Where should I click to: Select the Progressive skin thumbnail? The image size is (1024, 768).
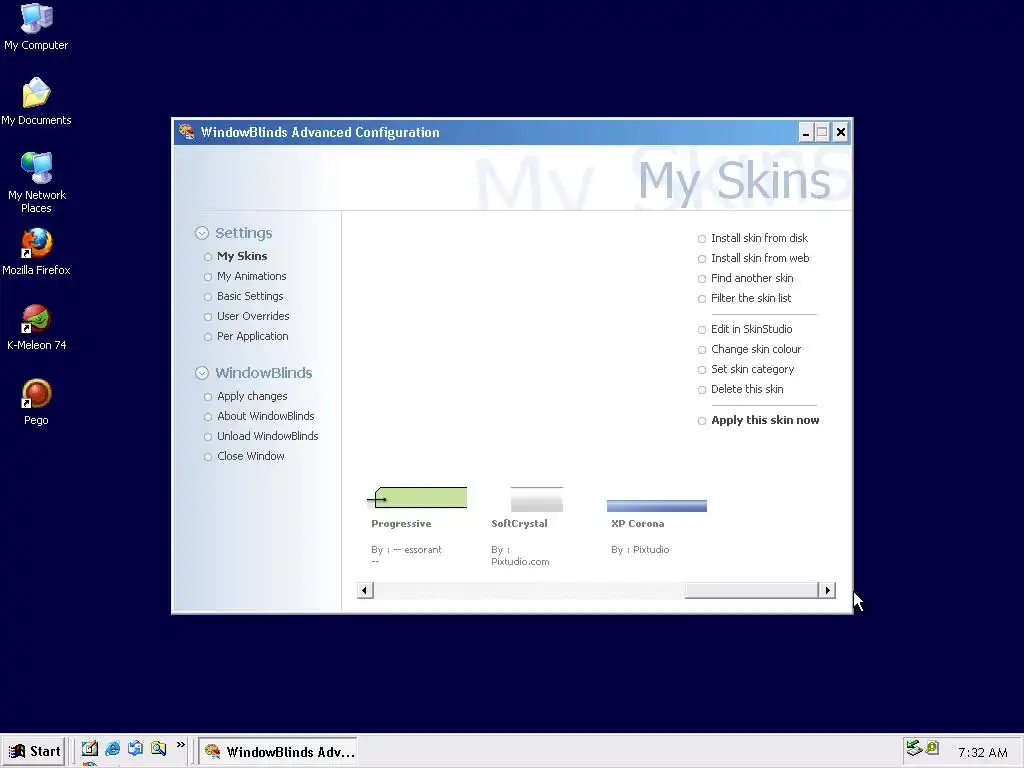pos(417,498)
